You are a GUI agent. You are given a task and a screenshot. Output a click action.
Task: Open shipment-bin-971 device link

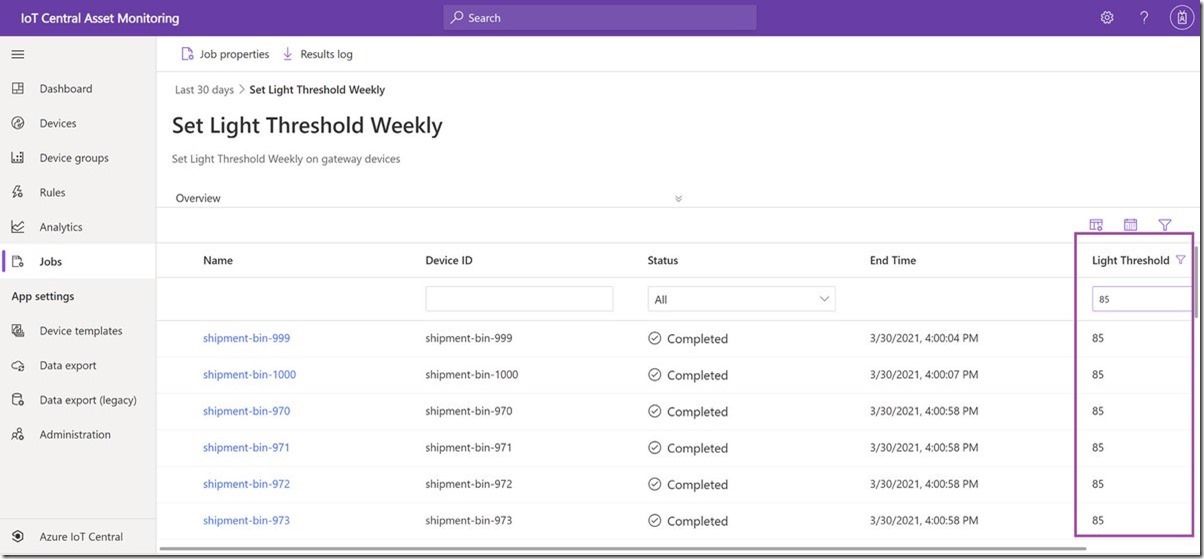tap(246, 448)
